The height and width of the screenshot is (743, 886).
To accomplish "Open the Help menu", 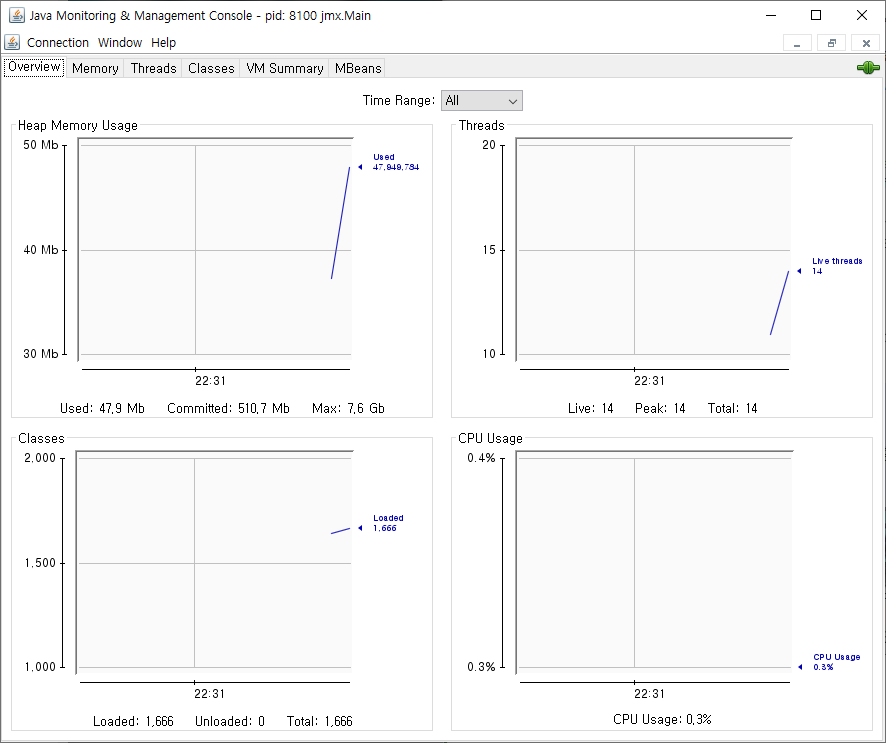I will (163, 42).
